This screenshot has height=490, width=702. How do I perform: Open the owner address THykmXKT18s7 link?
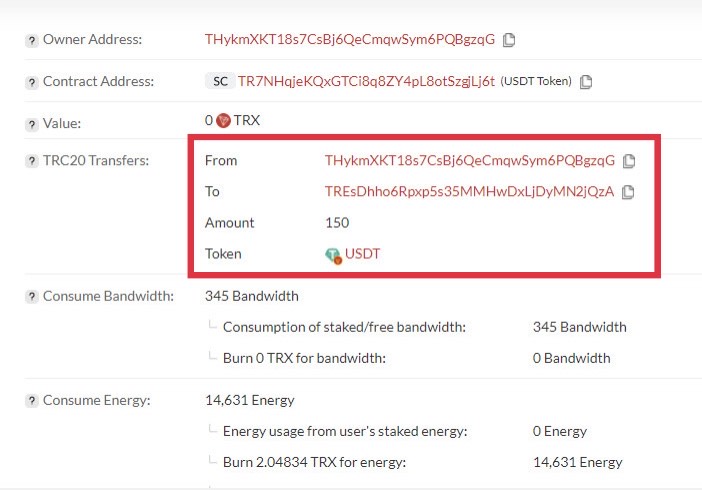coord(350,39)
